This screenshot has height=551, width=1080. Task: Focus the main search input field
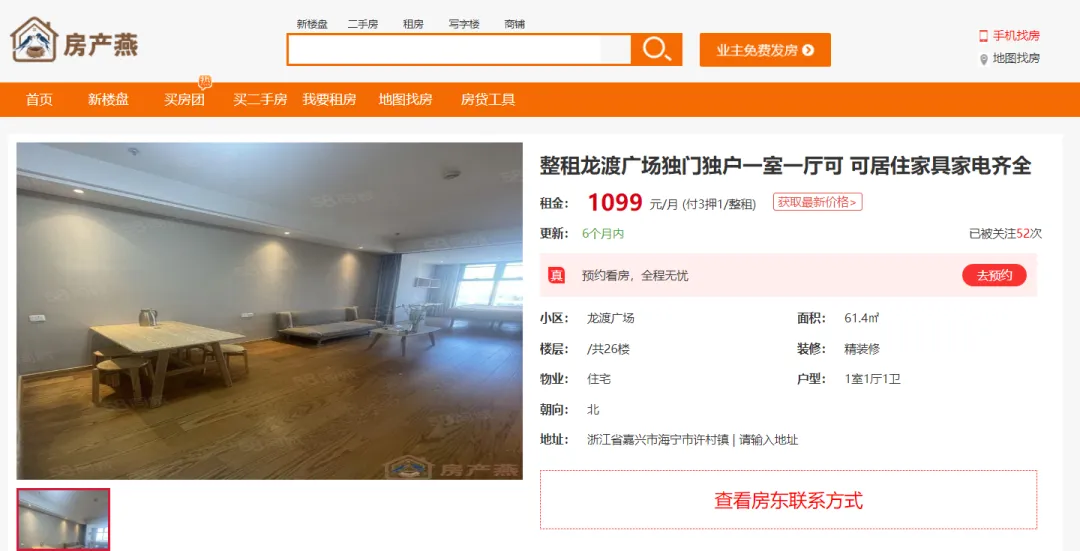tap(459, 50)
